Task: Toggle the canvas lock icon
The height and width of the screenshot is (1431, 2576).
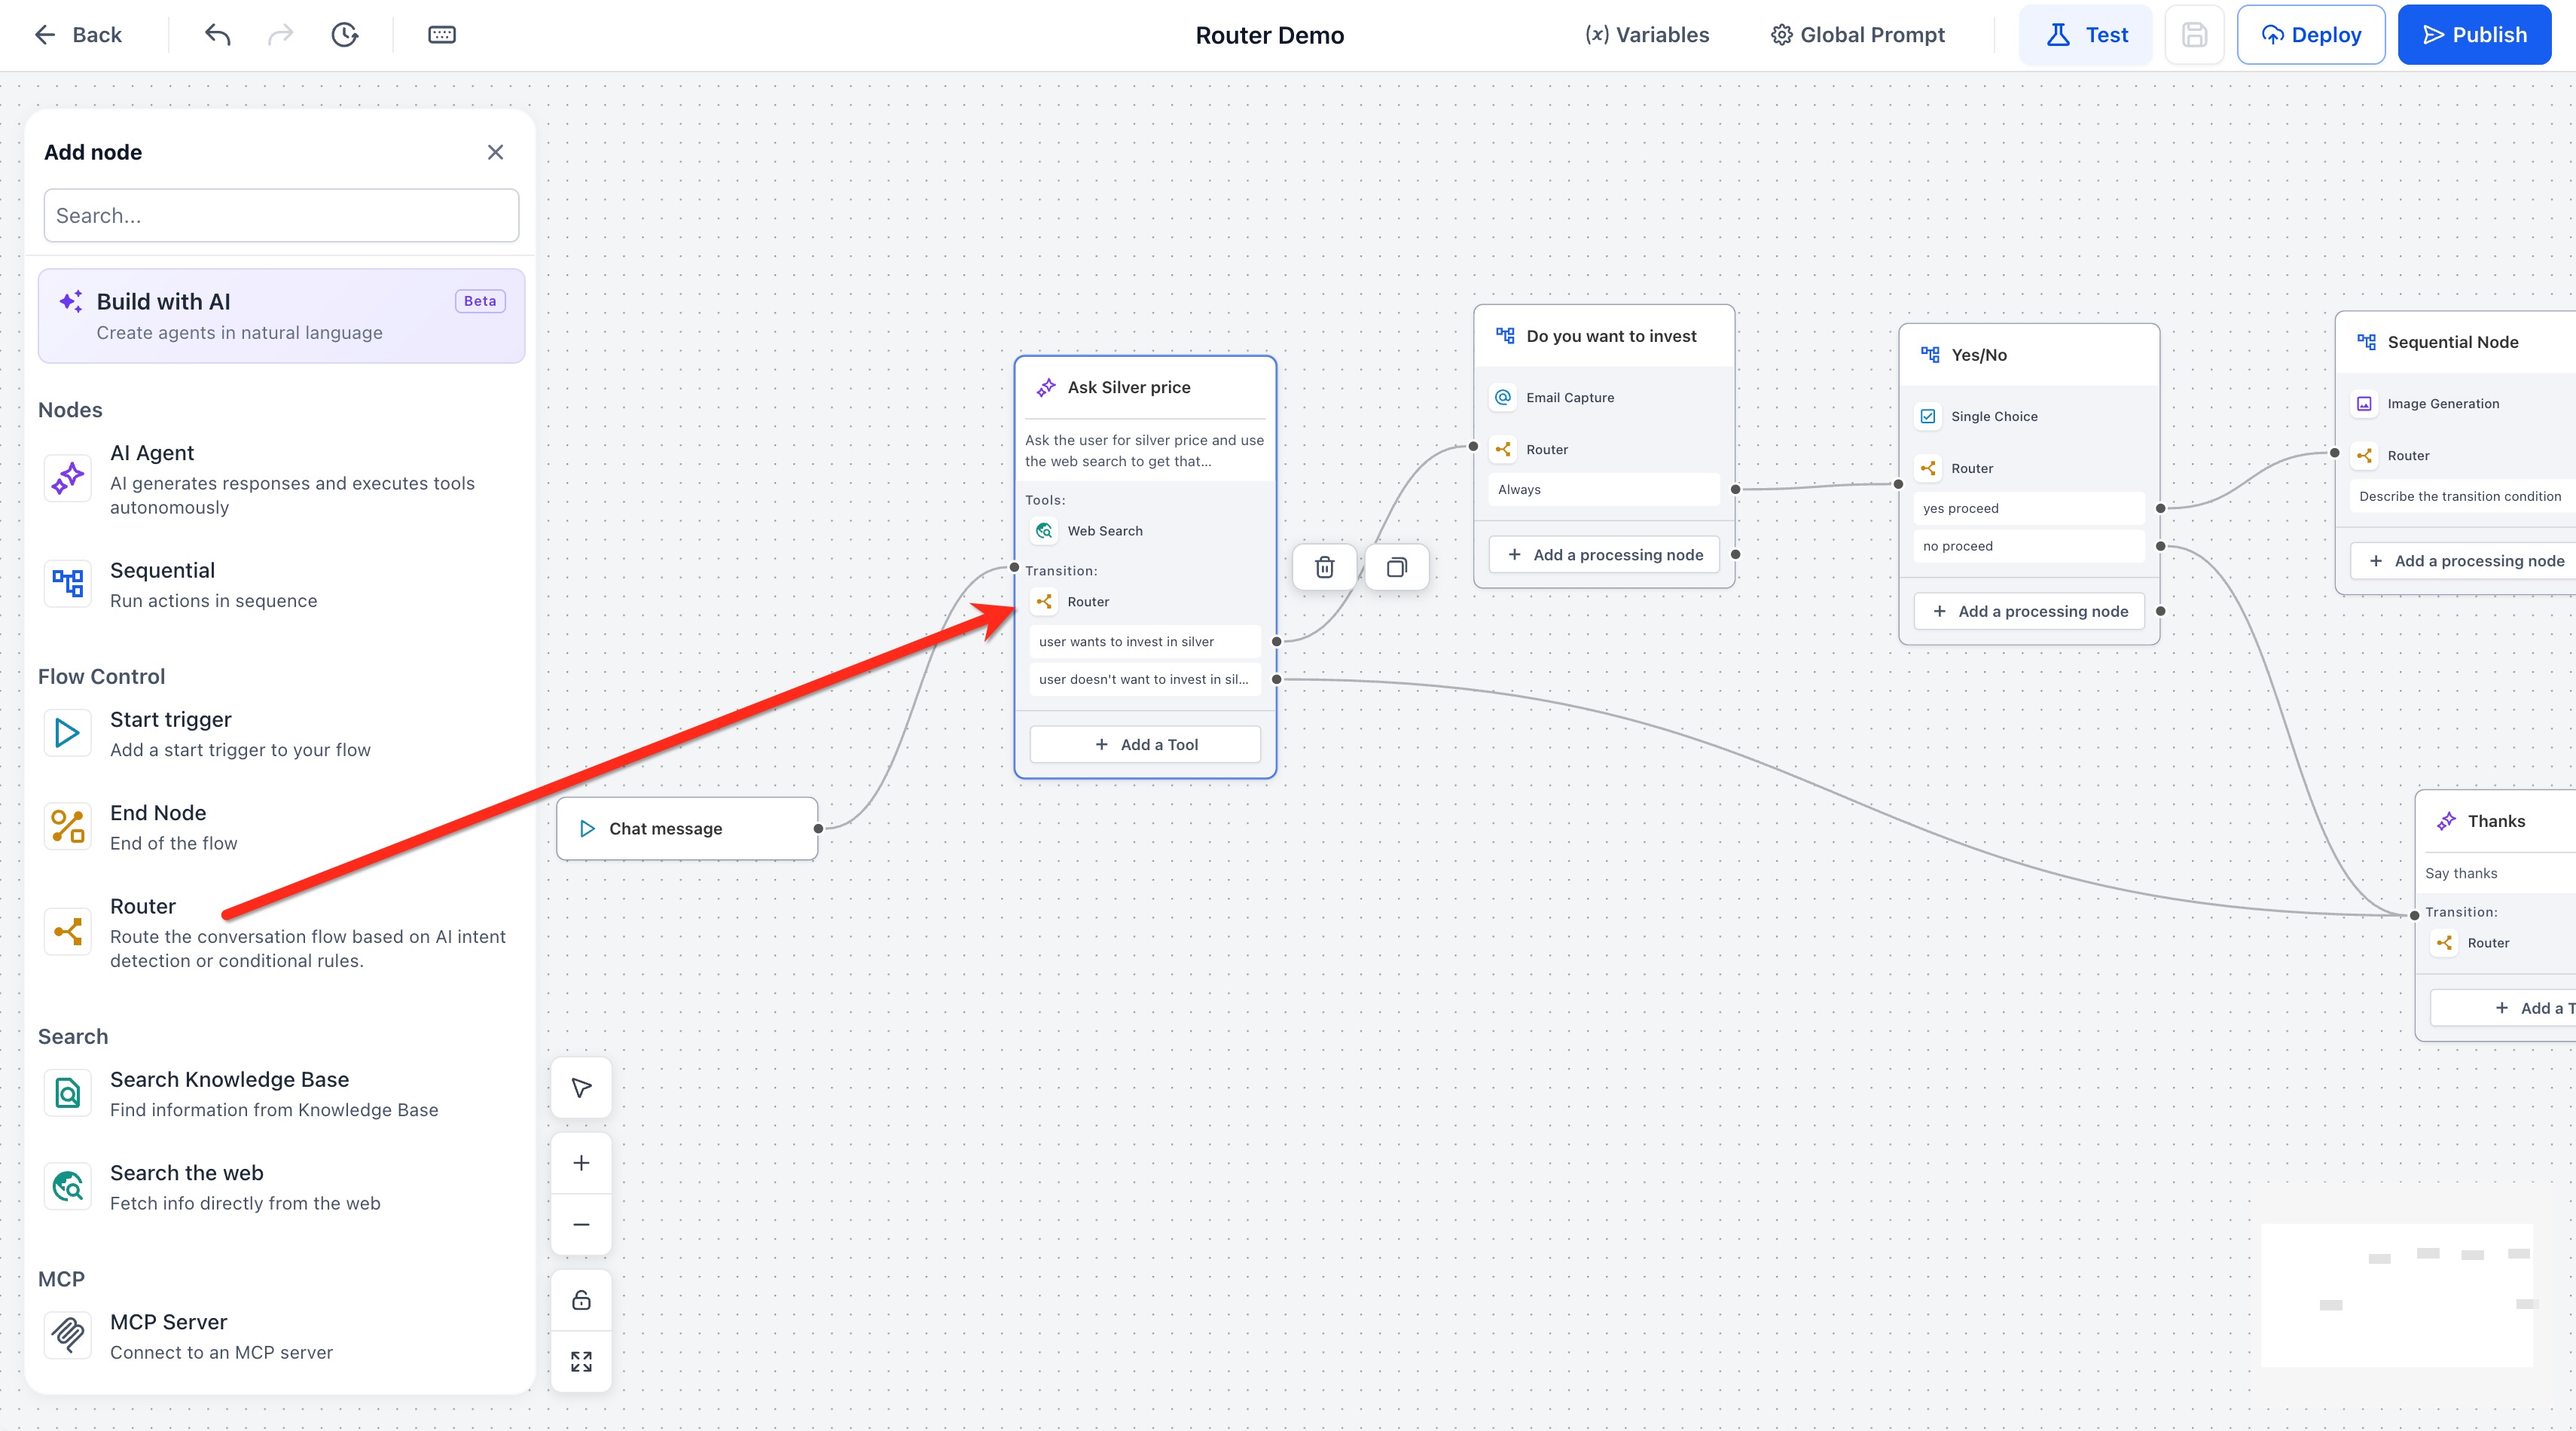Action: click(x=581, y=1300)
